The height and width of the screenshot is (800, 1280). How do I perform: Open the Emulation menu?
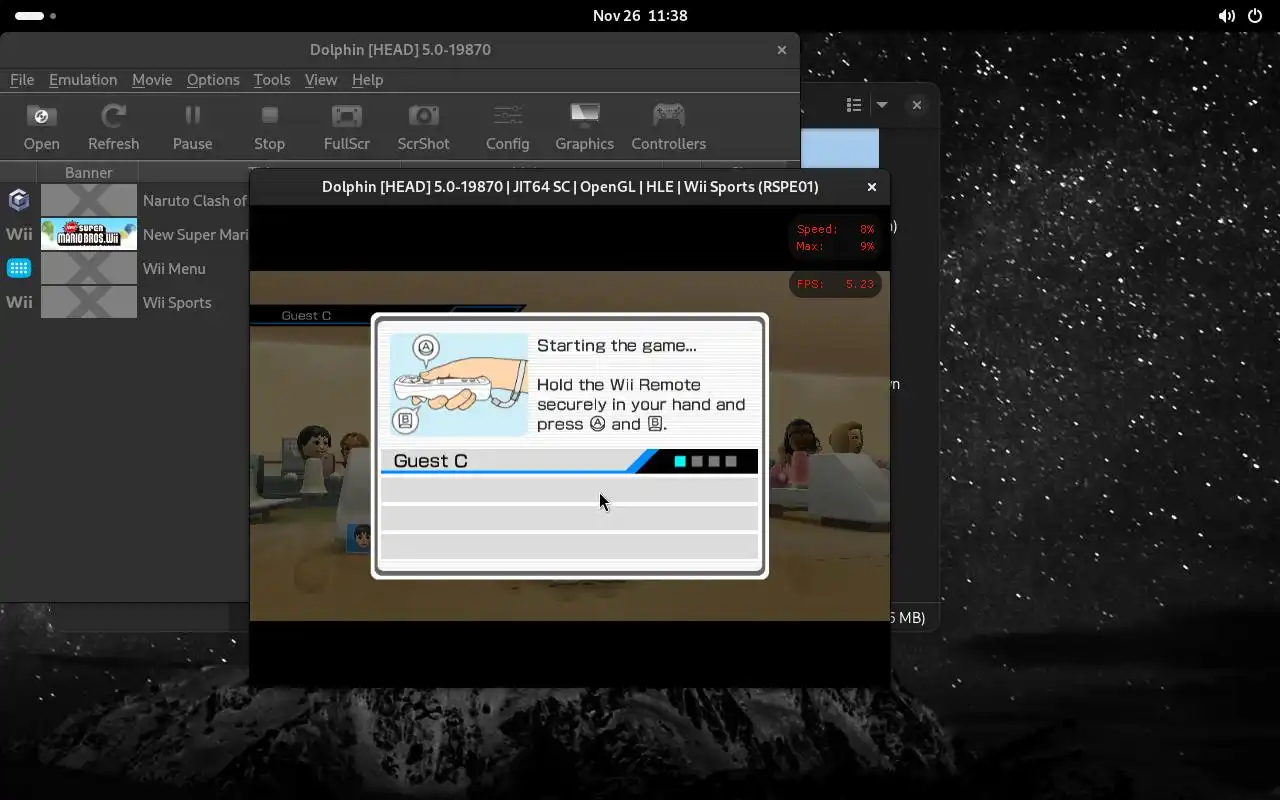pyautogui.click(x=83, y=79)
